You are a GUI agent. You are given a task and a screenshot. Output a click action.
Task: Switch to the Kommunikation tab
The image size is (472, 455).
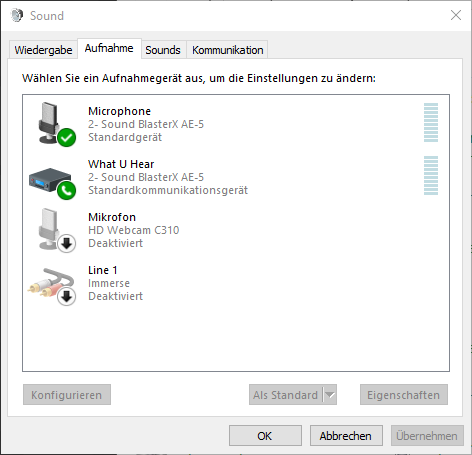[228, 50]
